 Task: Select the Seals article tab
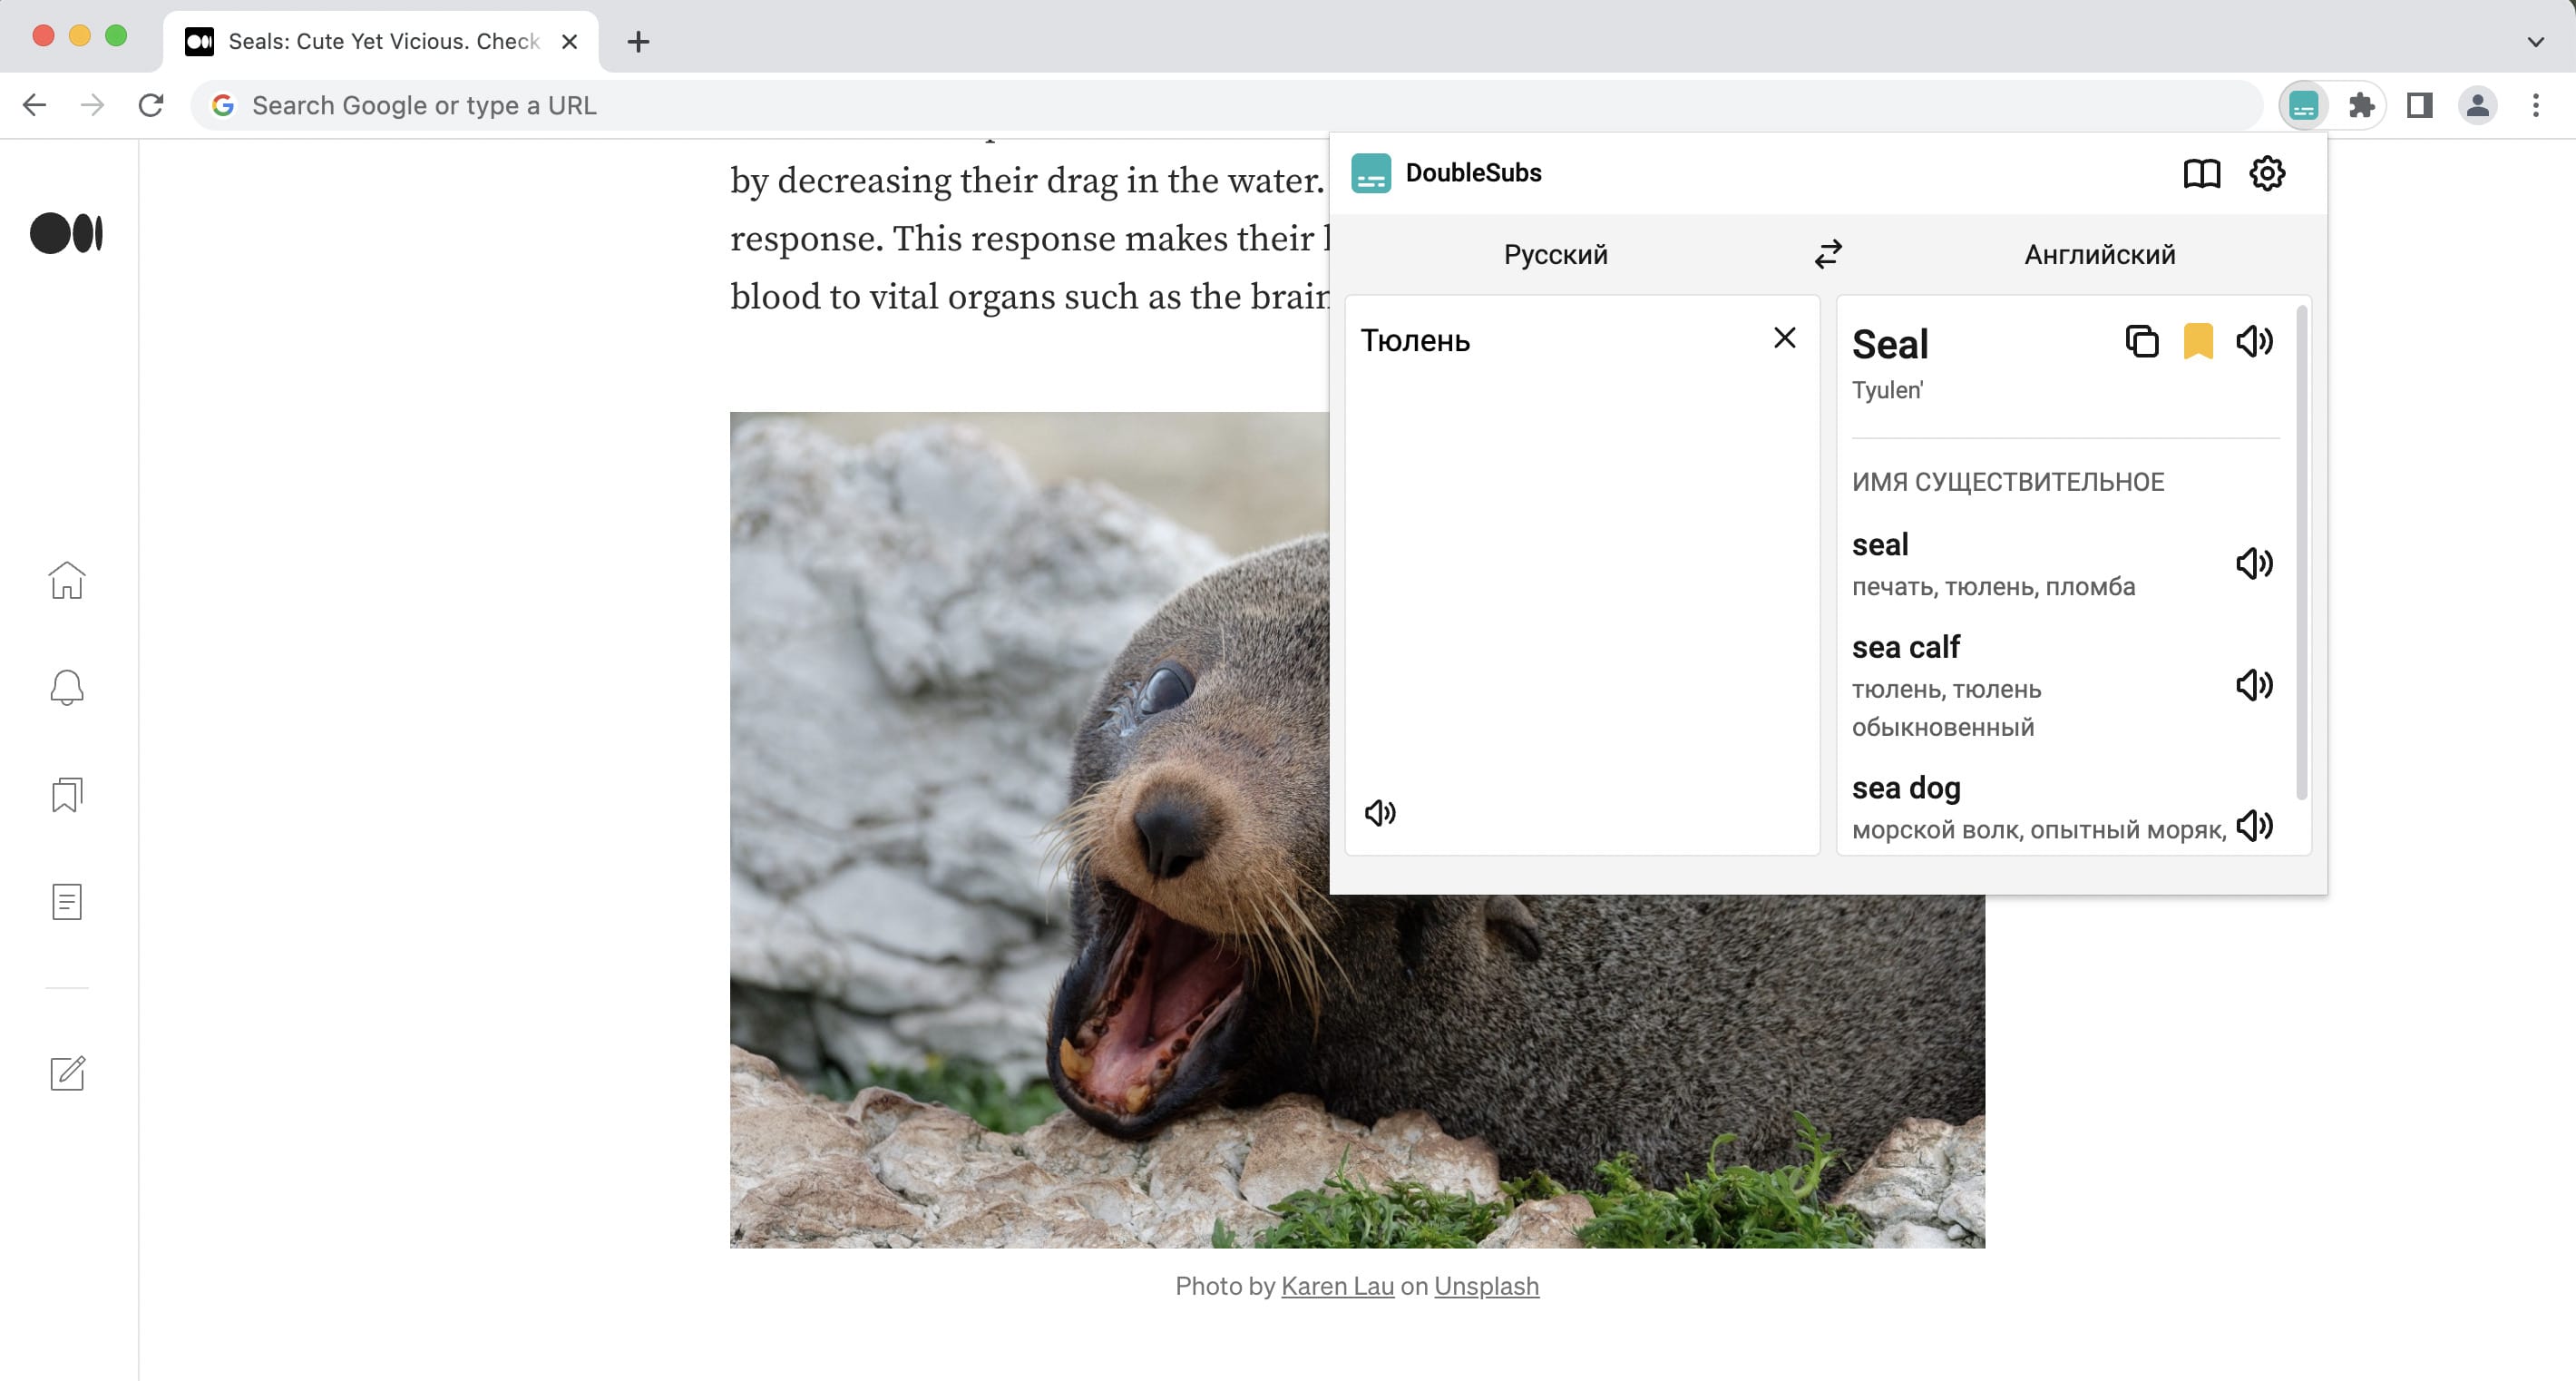[382, 41]
